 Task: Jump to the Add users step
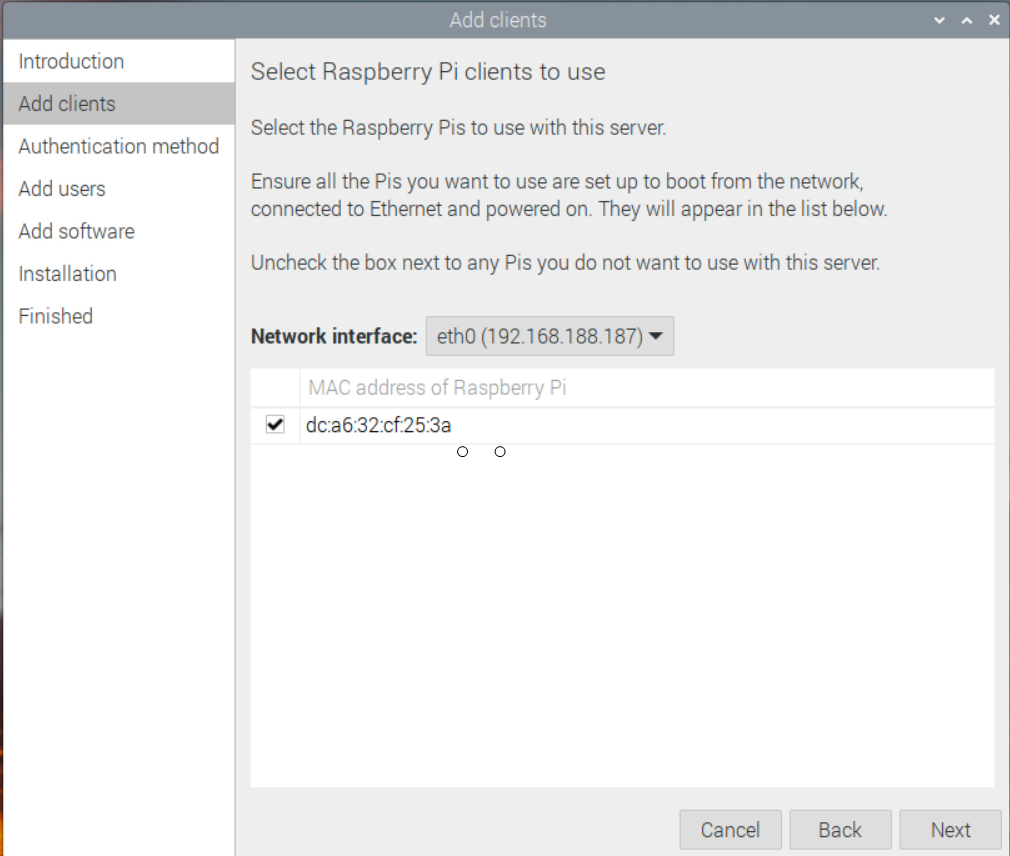click(119, 189)
